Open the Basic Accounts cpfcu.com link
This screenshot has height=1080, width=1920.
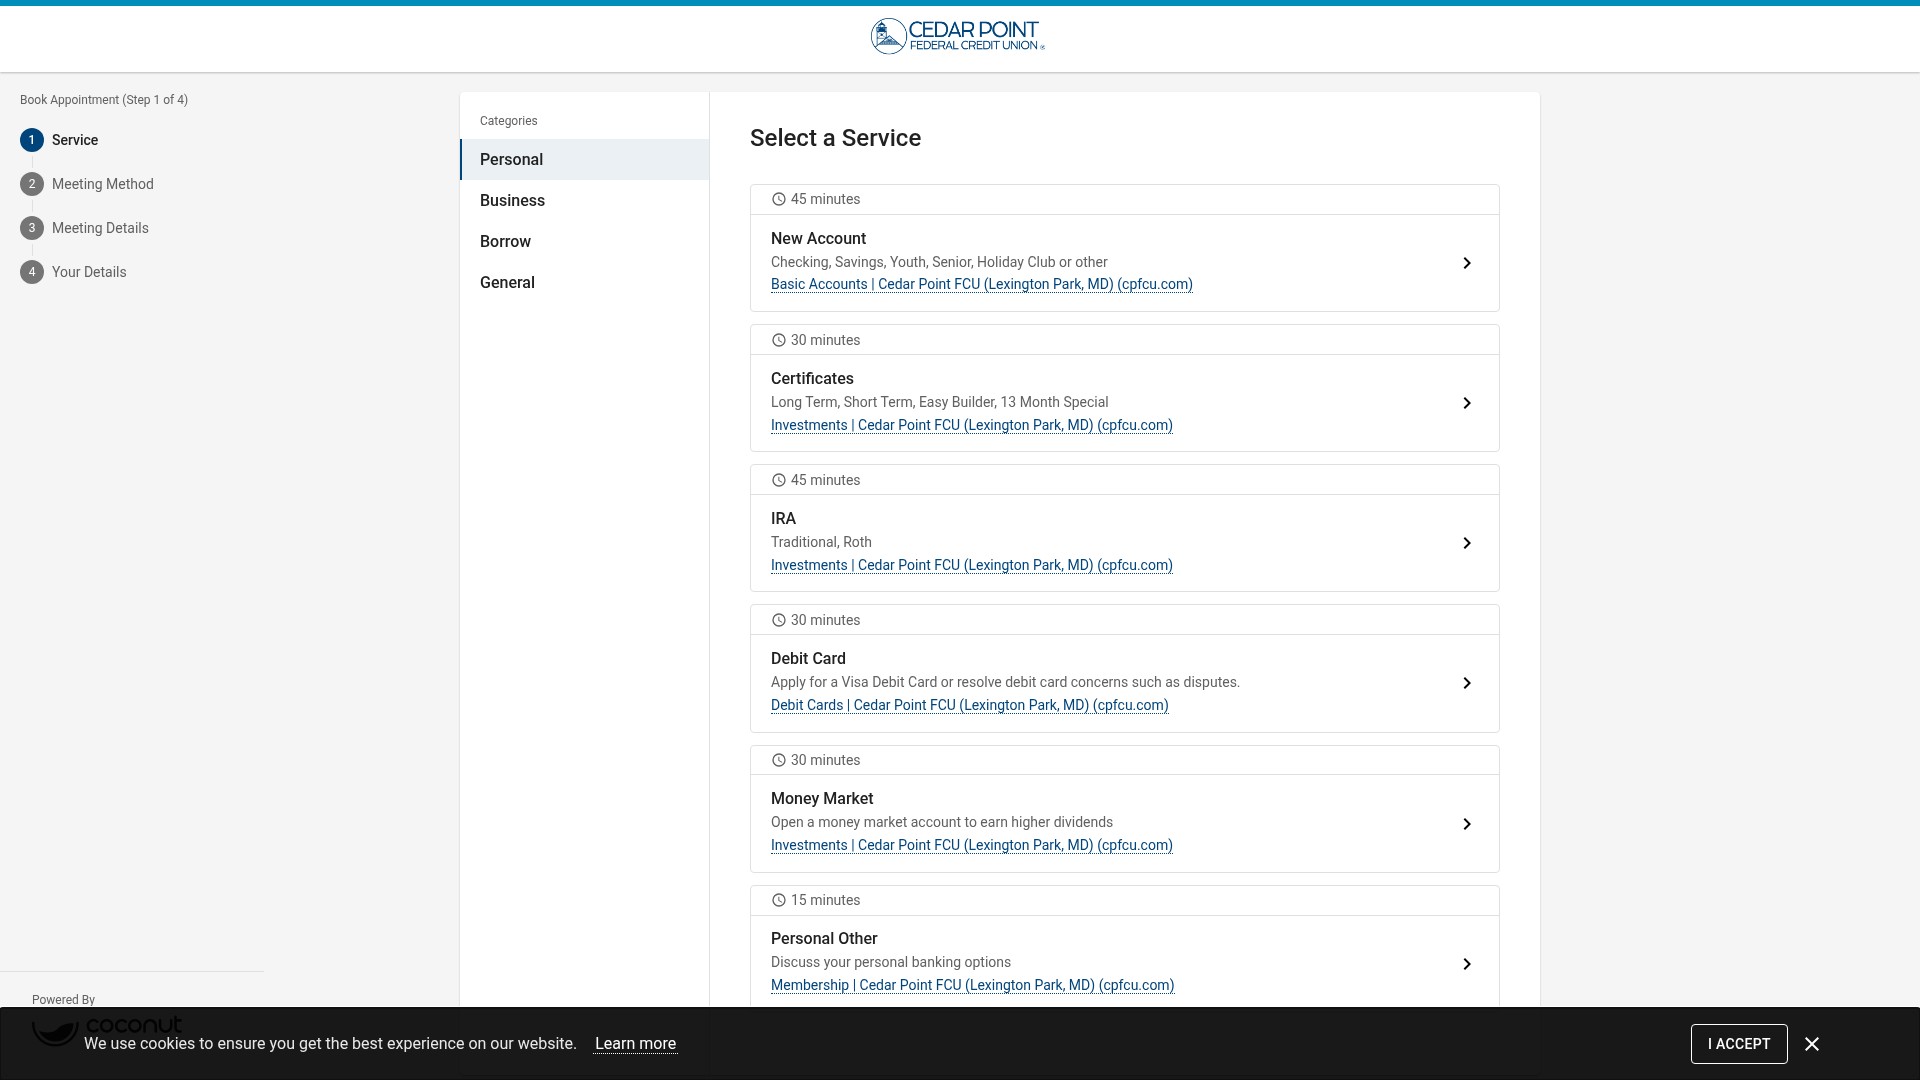tap(981, 284)
